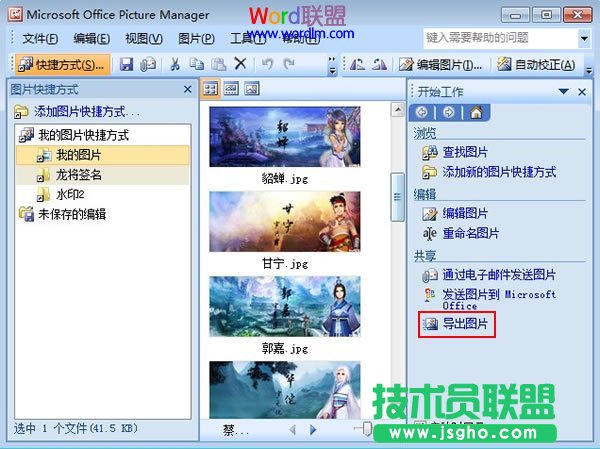
Task: Click the Delete X icon in toolbar
Action: tap(240, 64)
